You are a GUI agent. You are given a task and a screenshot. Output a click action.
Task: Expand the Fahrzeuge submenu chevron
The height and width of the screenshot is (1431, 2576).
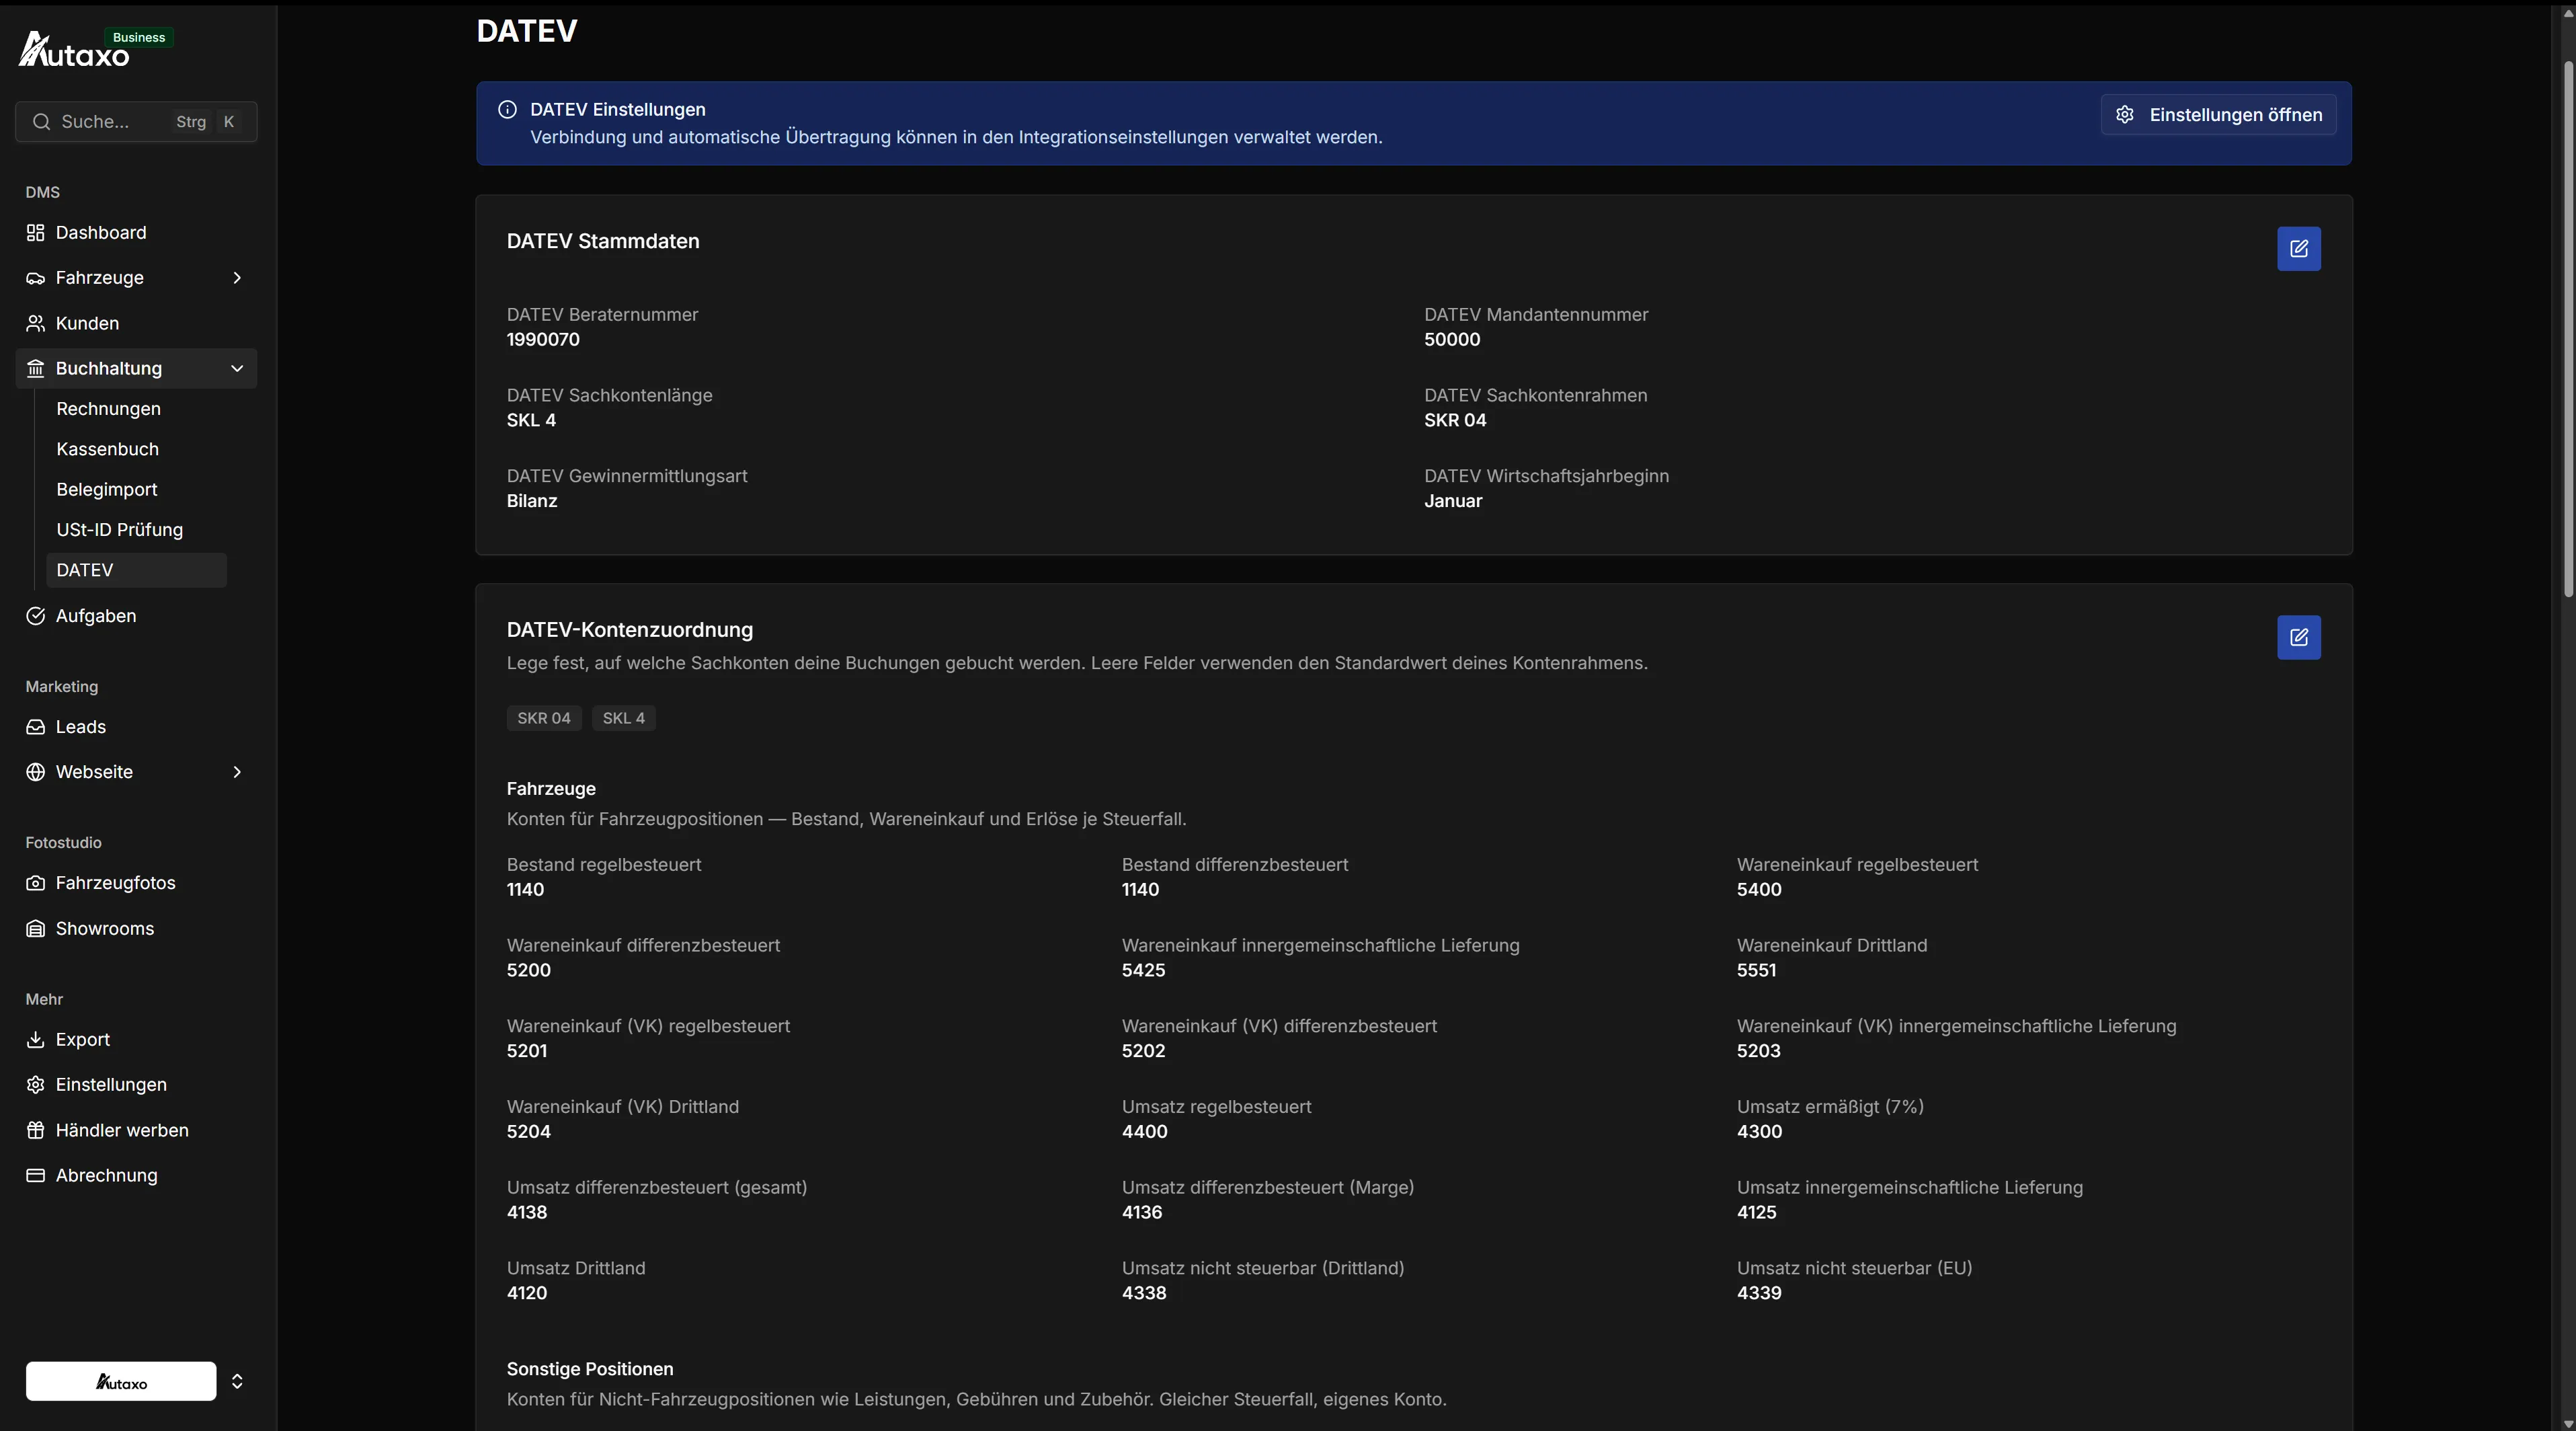point(237,278)
